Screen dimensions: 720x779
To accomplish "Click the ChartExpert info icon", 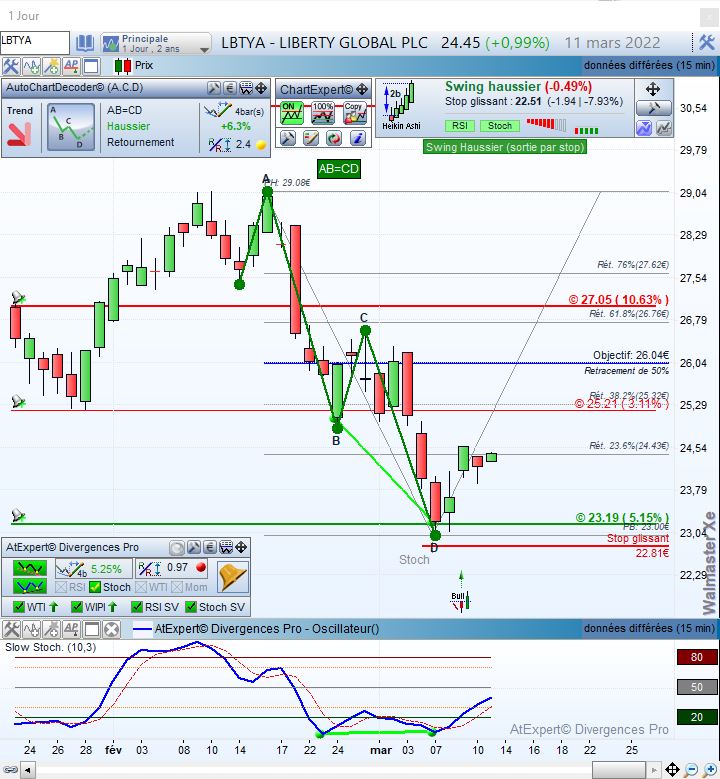I will point(358,138).
